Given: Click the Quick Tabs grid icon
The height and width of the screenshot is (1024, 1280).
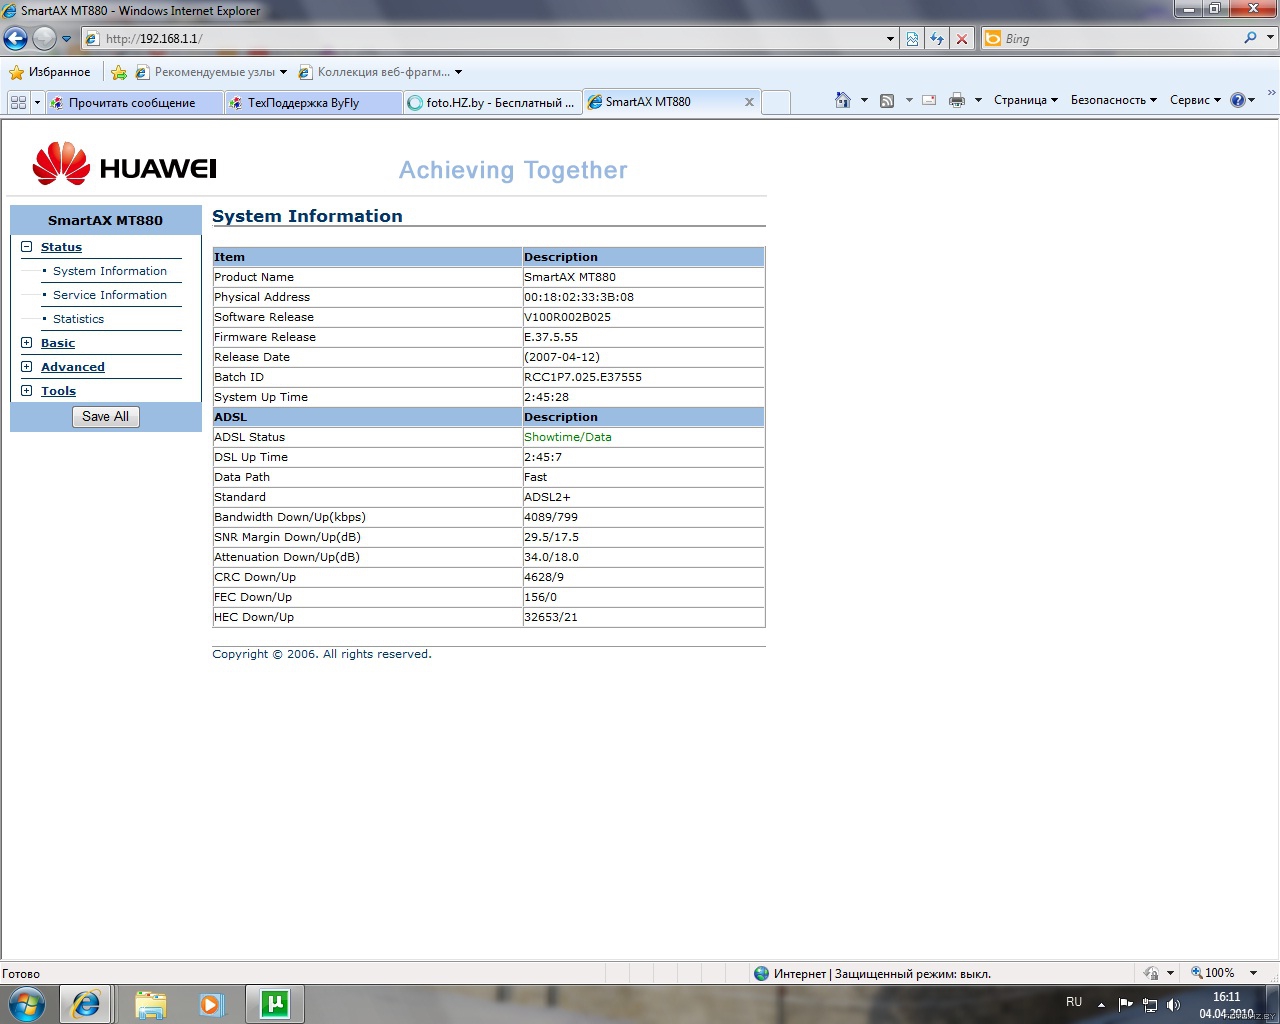Looking at the screenshot, I should [18, 102].
